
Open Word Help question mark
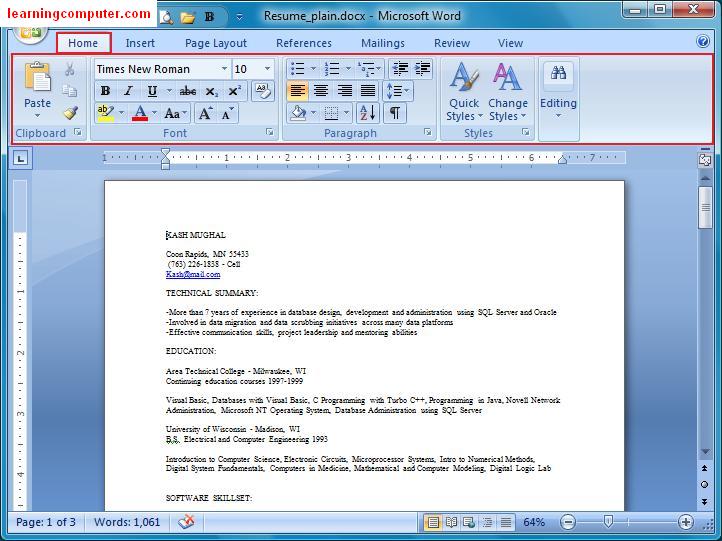coord(703,41)
